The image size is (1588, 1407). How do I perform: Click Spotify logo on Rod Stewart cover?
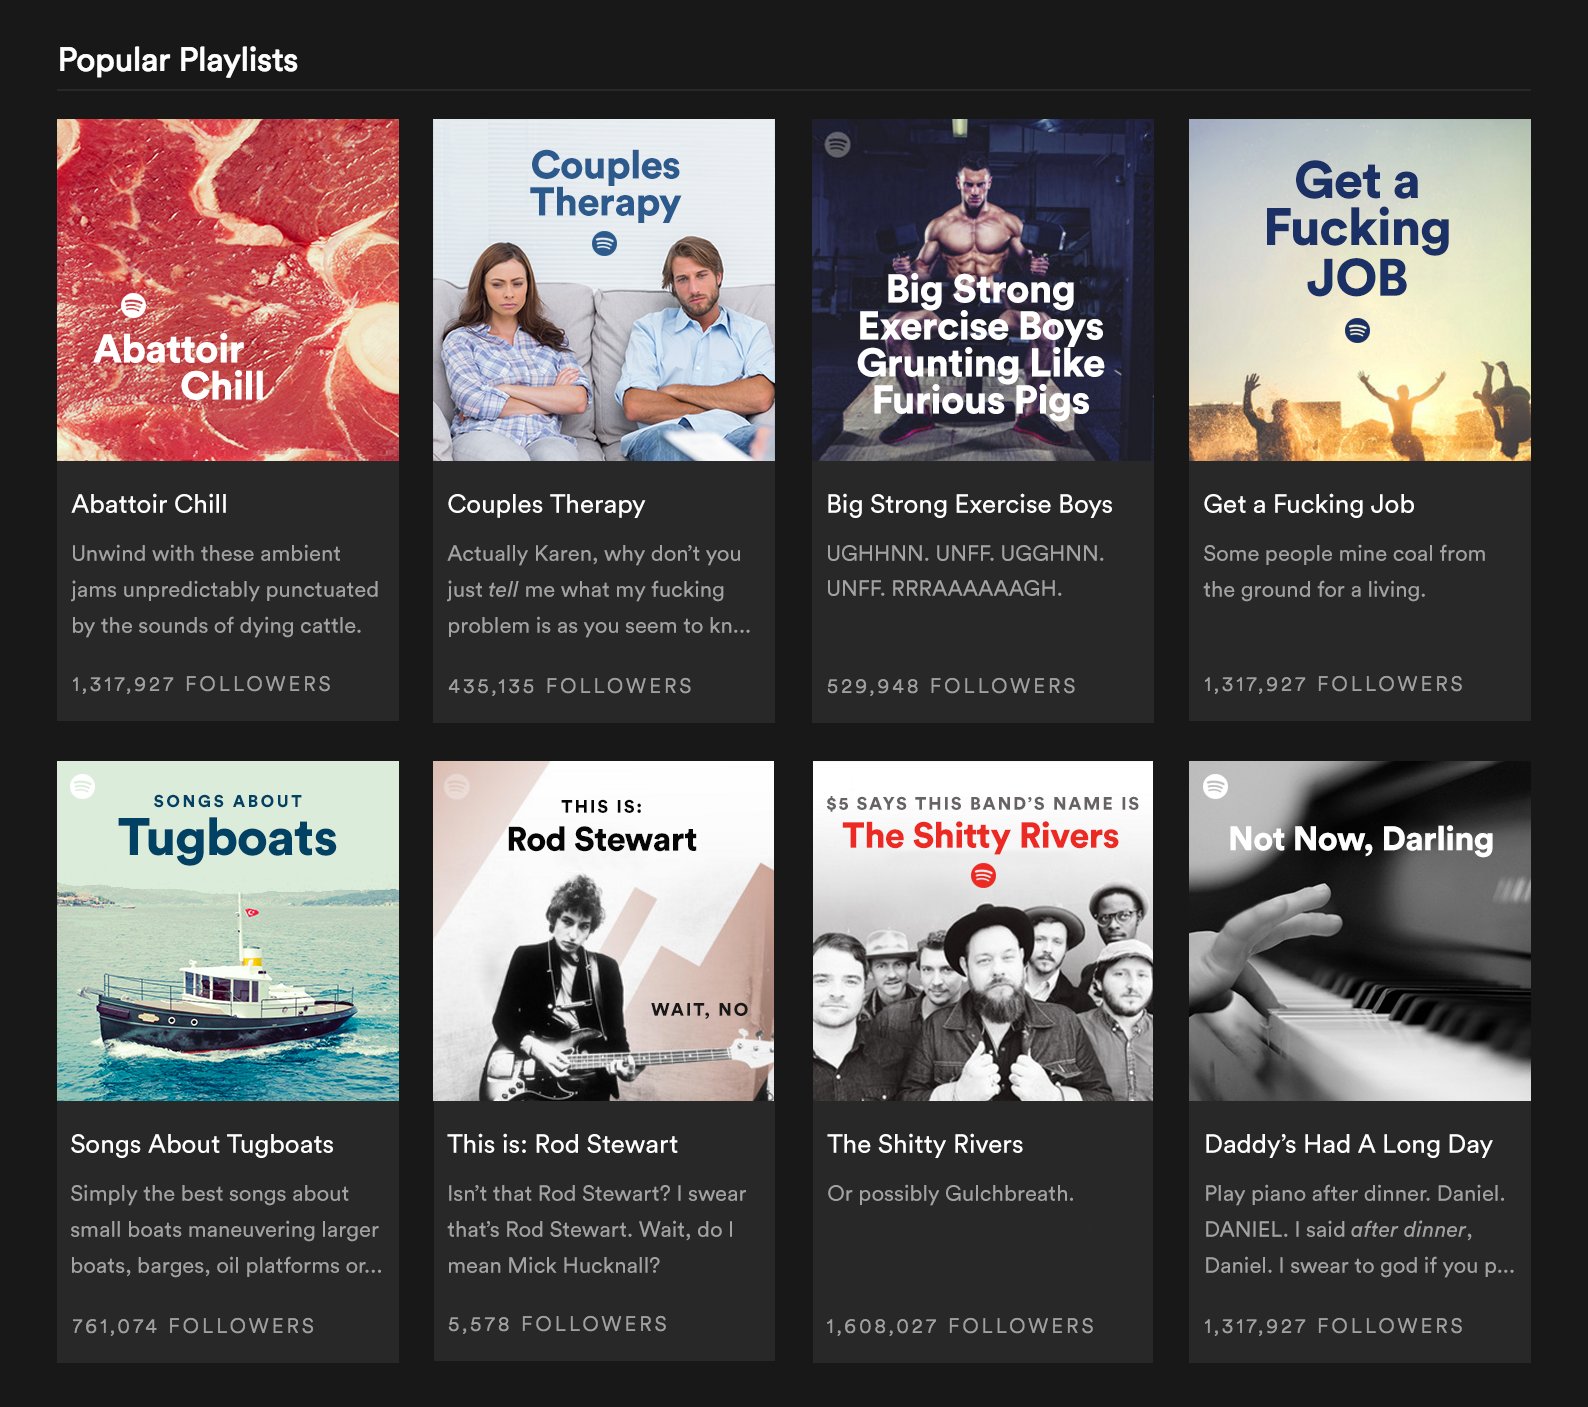click(x=457, y=786)
